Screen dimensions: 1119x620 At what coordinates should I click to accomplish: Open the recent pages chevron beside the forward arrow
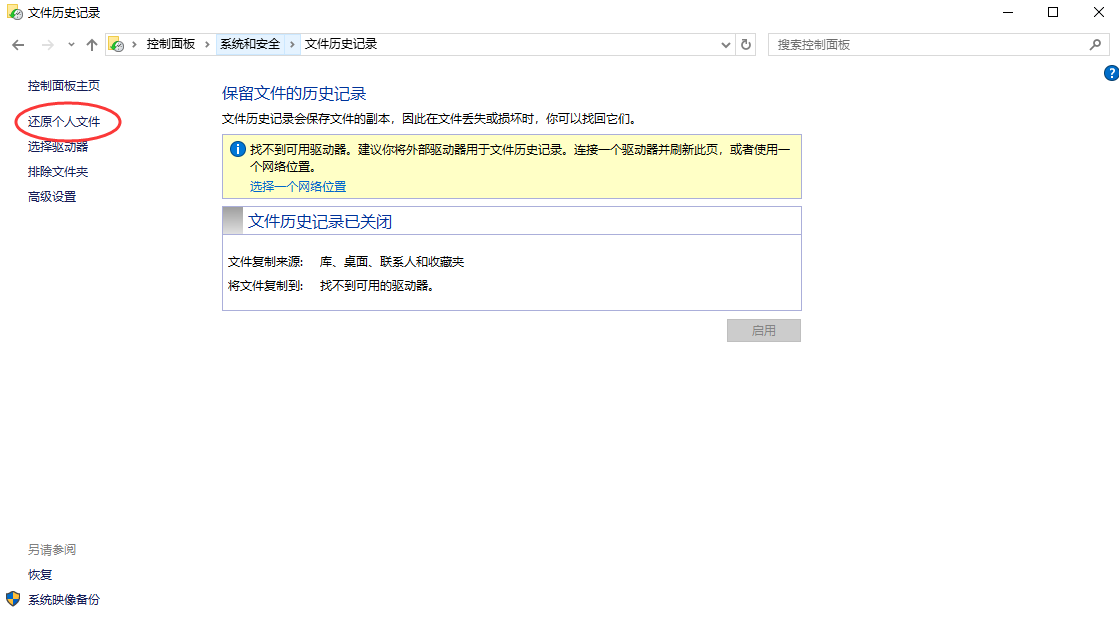point(69,44)
